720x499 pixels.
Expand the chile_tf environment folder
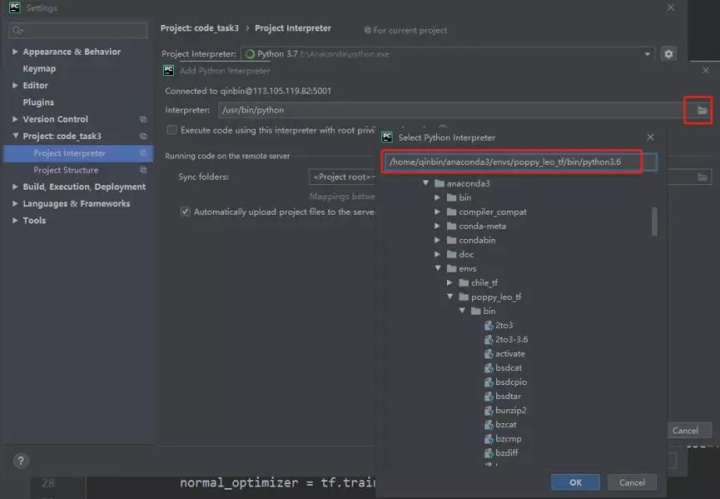pos(450,283)
